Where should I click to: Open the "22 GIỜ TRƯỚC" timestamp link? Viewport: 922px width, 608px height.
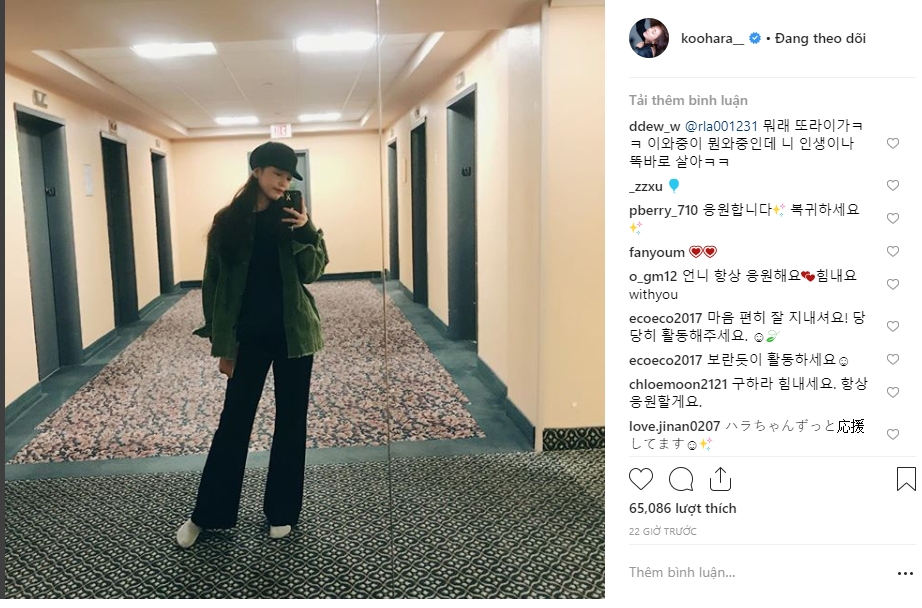[x=662, y=532]
